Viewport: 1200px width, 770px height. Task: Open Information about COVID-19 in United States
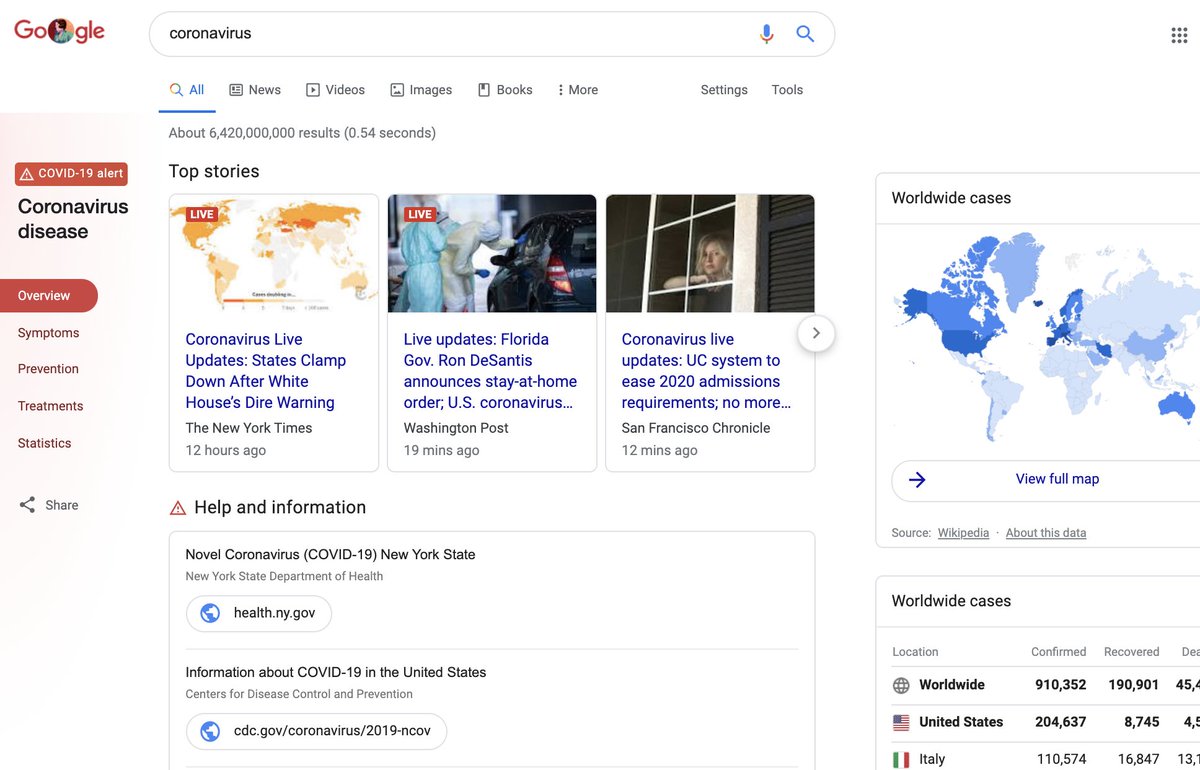point(336,673)
